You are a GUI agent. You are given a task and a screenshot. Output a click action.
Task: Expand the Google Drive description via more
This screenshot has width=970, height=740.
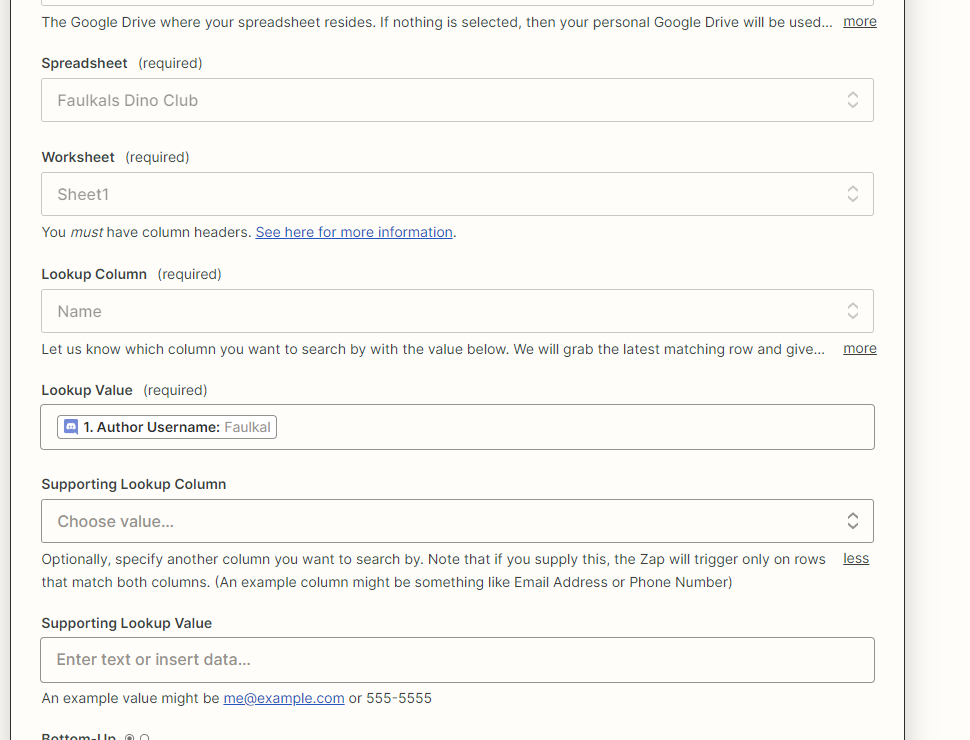(x=860, y=22)
